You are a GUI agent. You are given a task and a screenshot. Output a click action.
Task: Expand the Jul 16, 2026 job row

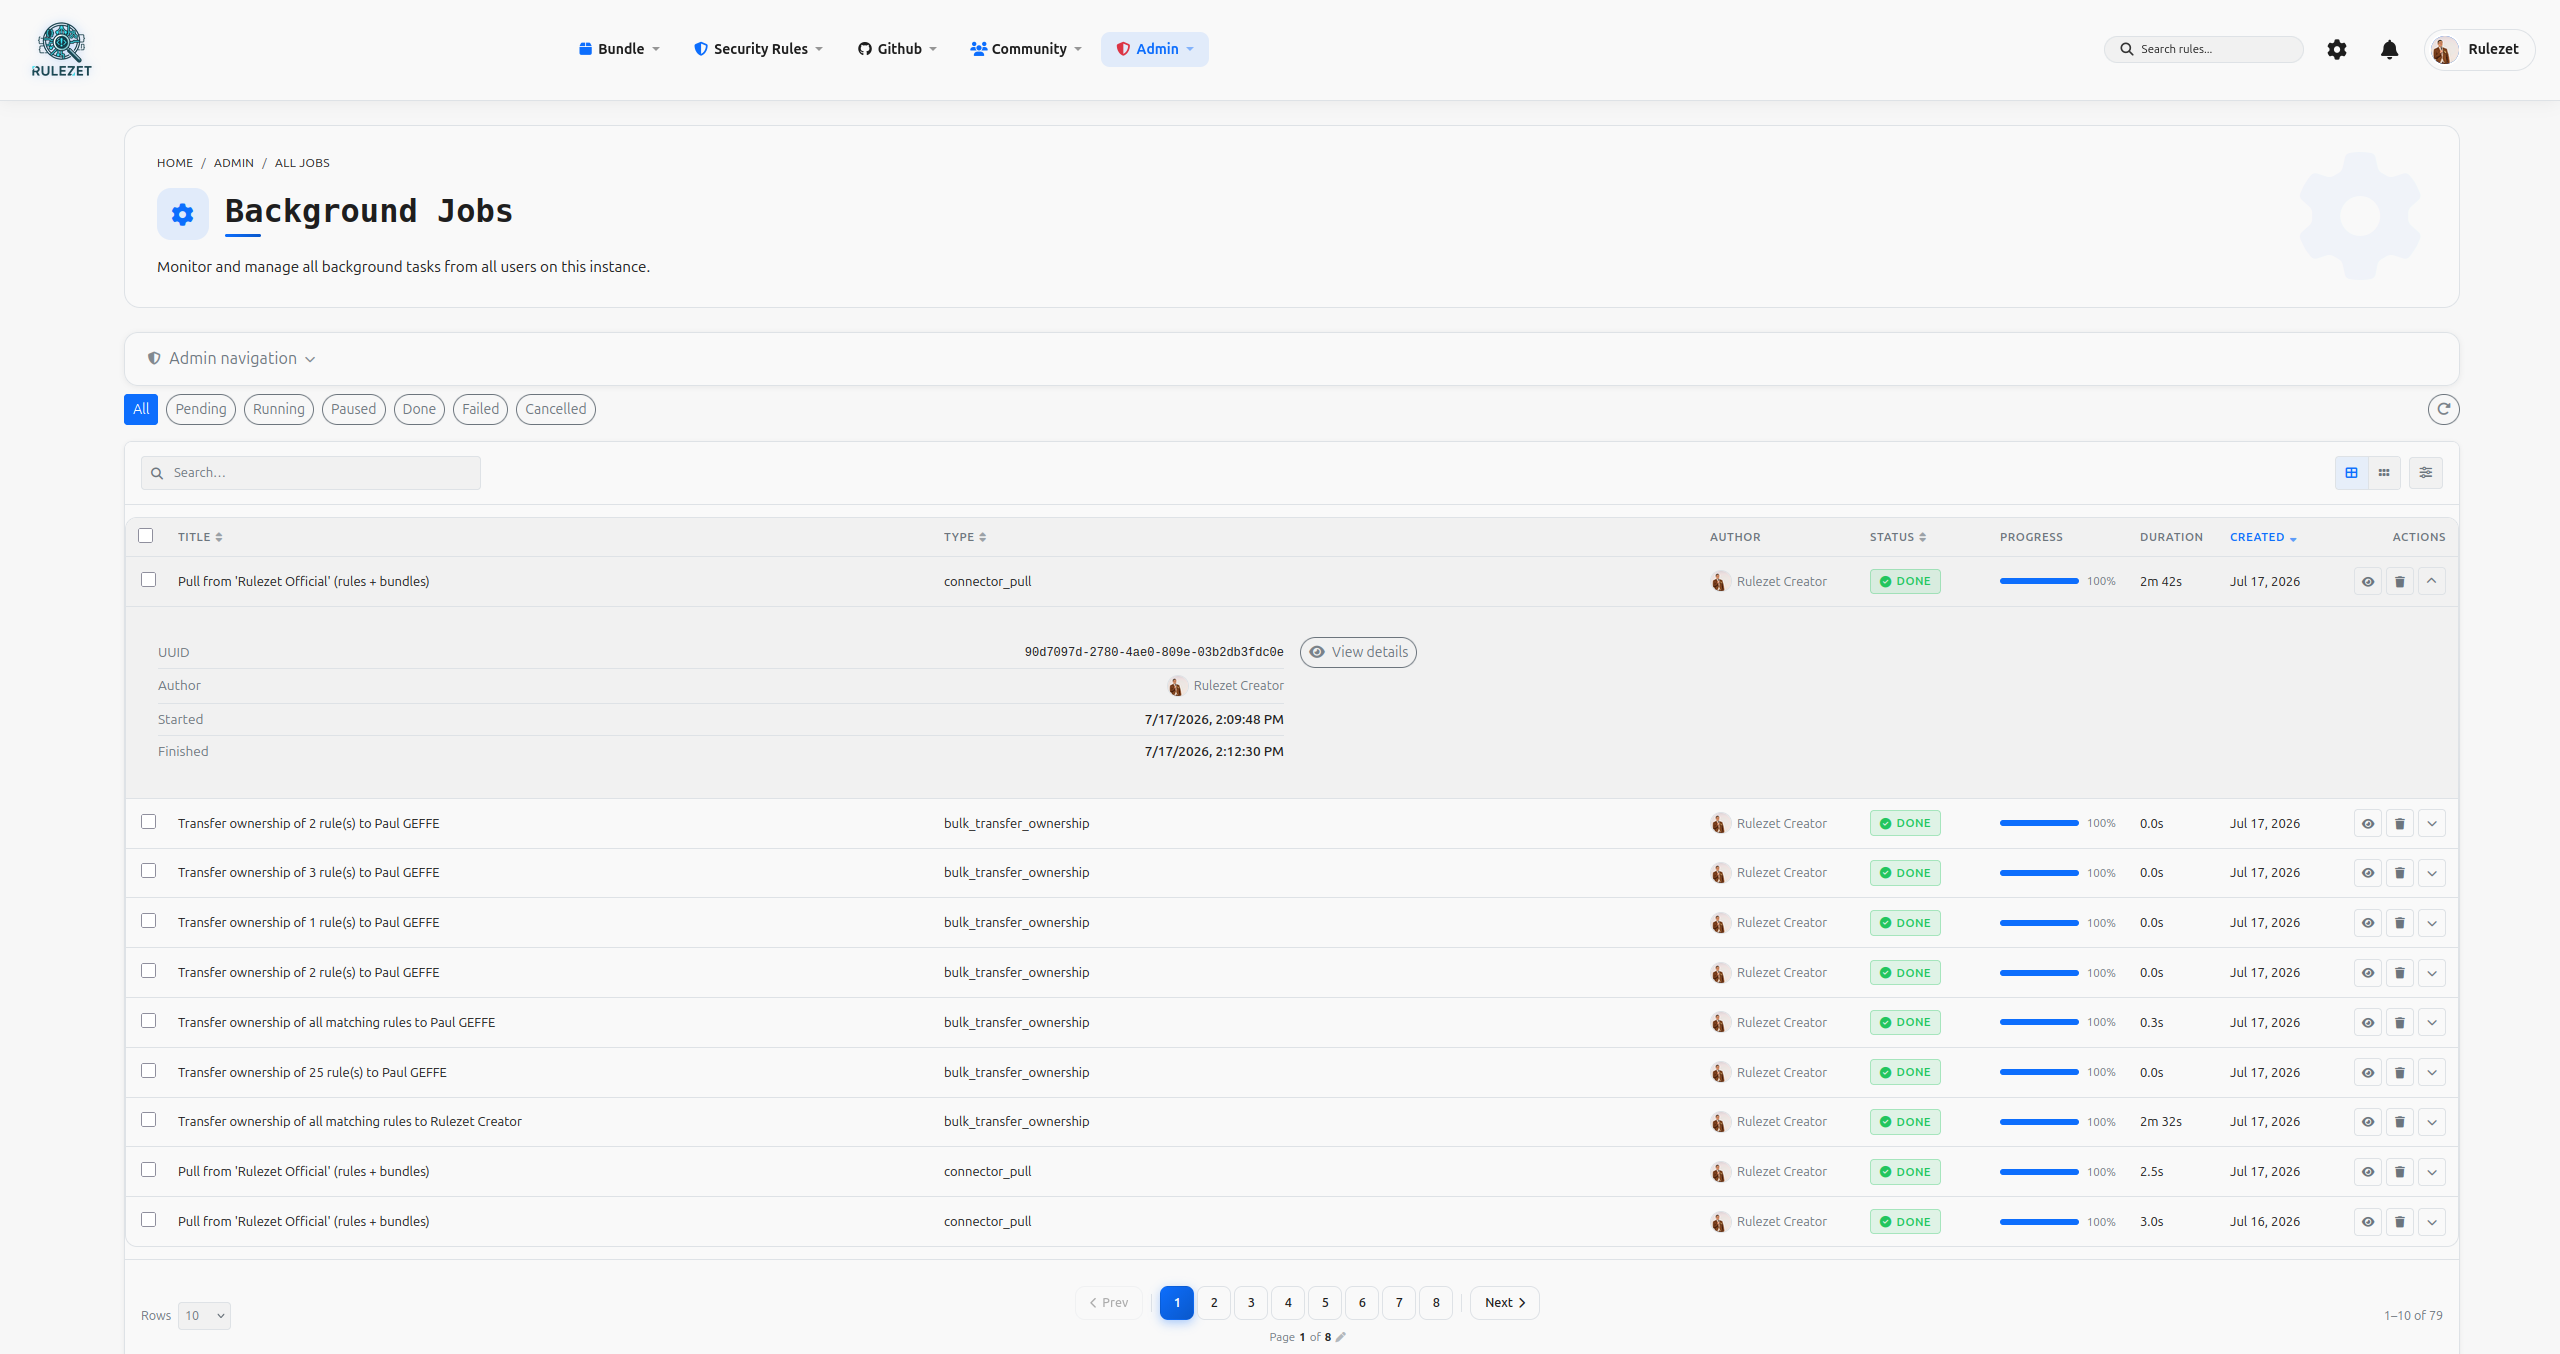coord(2431,1222)
